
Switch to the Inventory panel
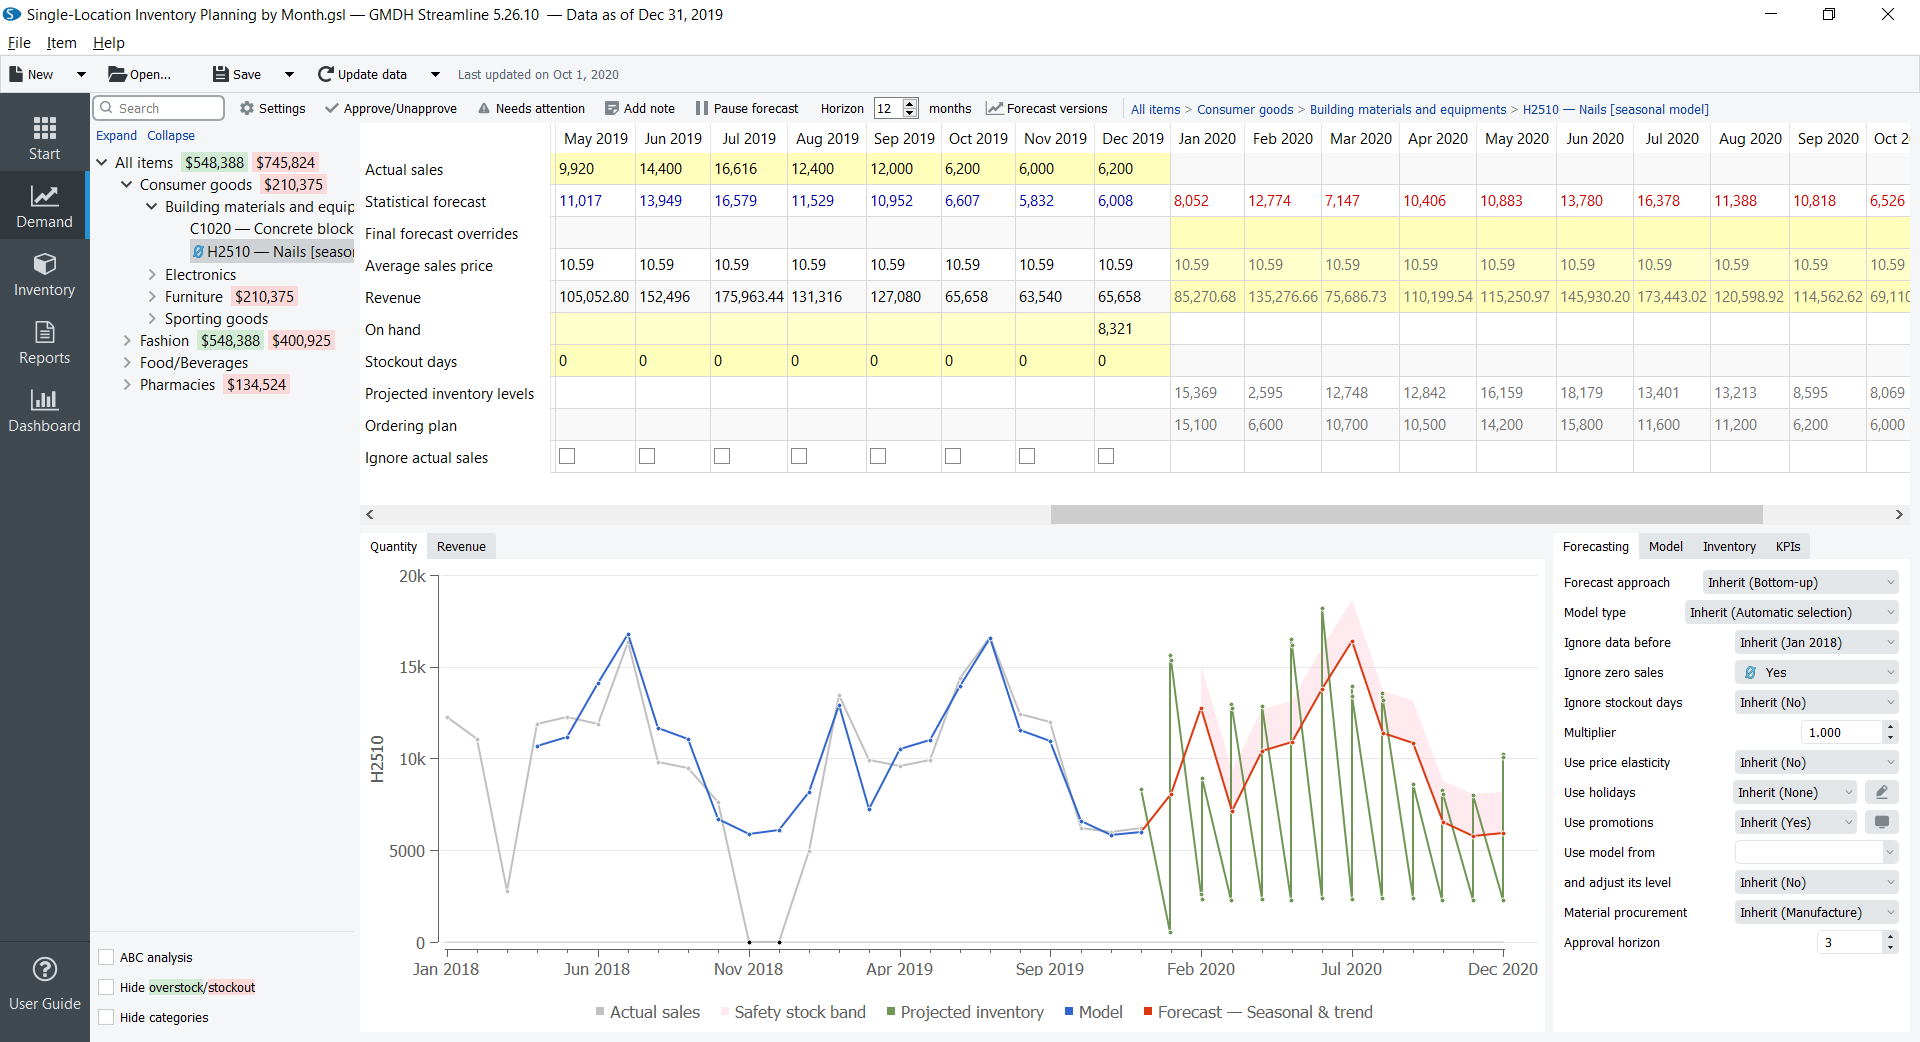[44, 274]
